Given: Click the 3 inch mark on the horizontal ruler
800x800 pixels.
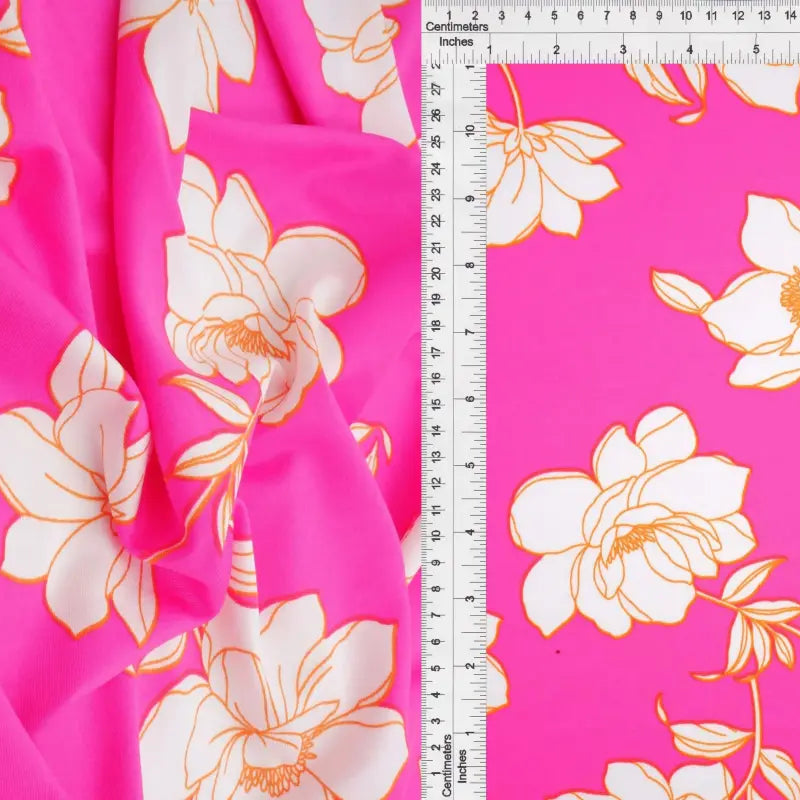Looking at the screenshot, I should pos(623,50).
